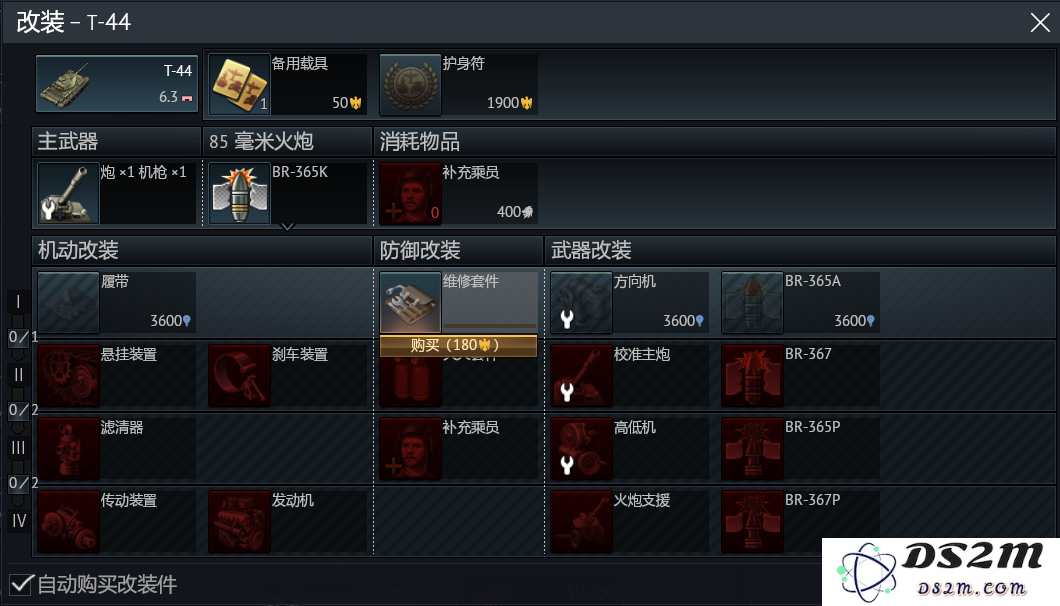Select the 履带 tracks modification icon
This screenshot has height=606, width=1060.
click(68, 303)
